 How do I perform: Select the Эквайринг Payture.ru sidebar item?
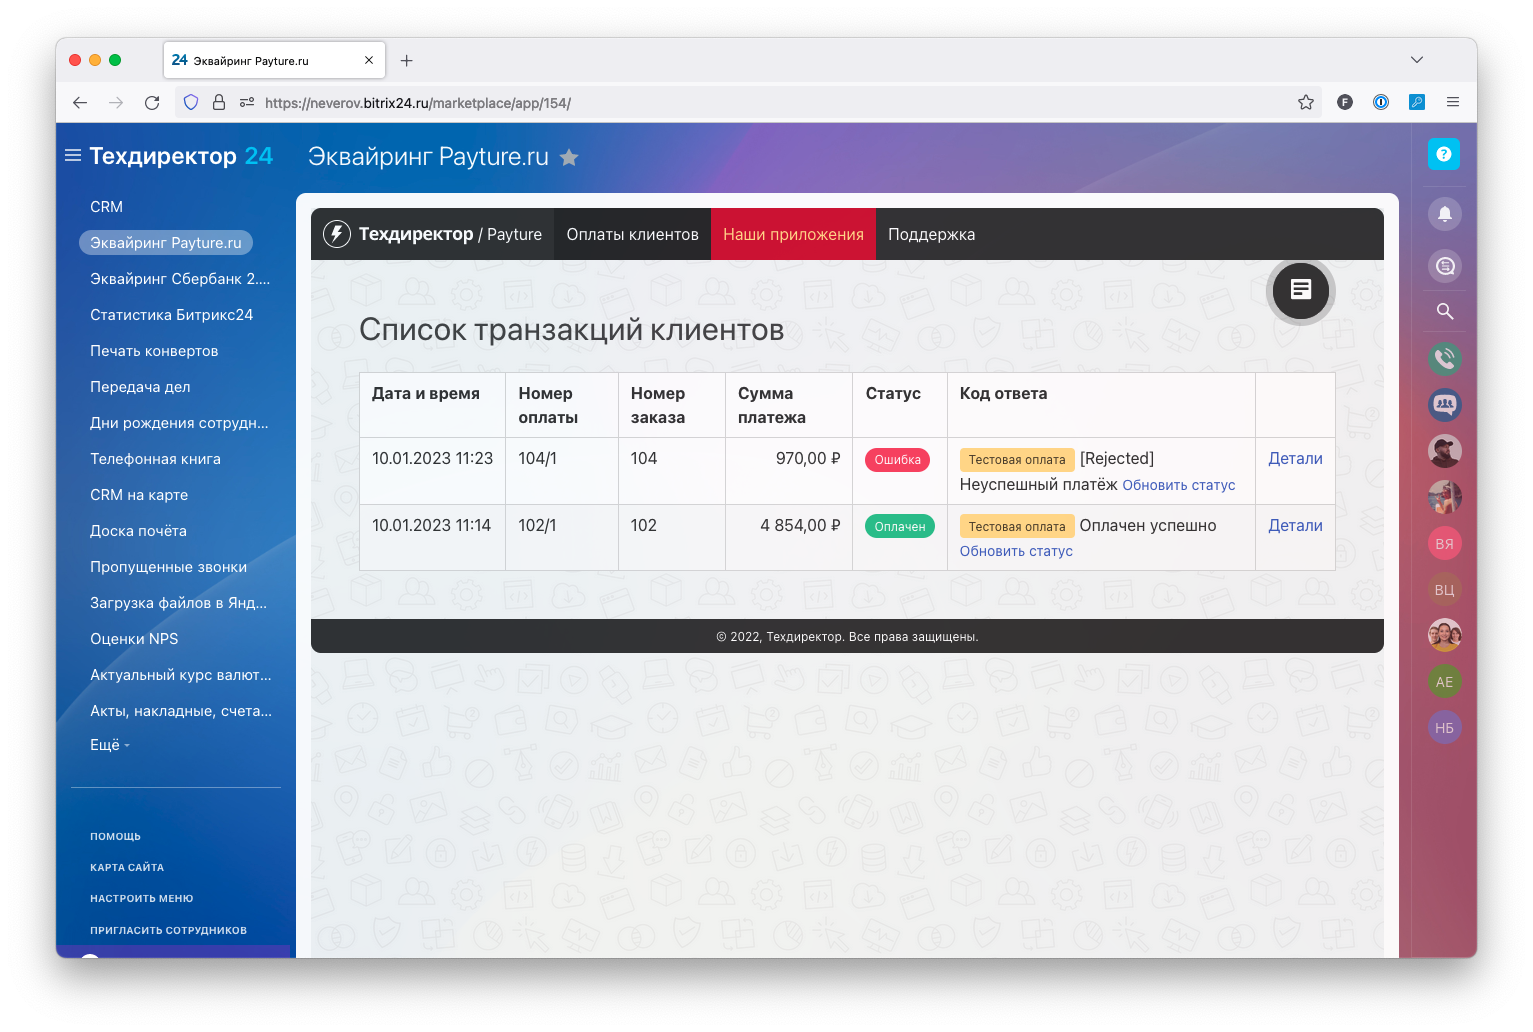click(166, 243)
